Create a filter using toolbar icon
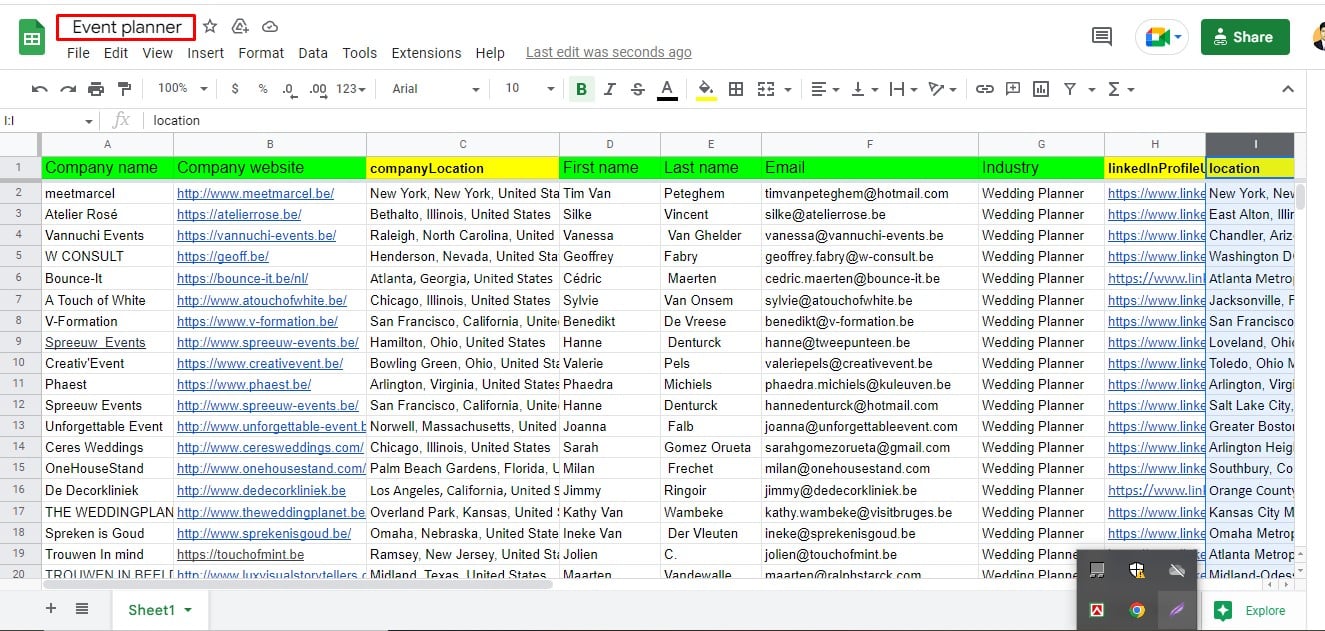Image resolution: width=1325 pixels, height=631 pixels. coord(1069,88)
